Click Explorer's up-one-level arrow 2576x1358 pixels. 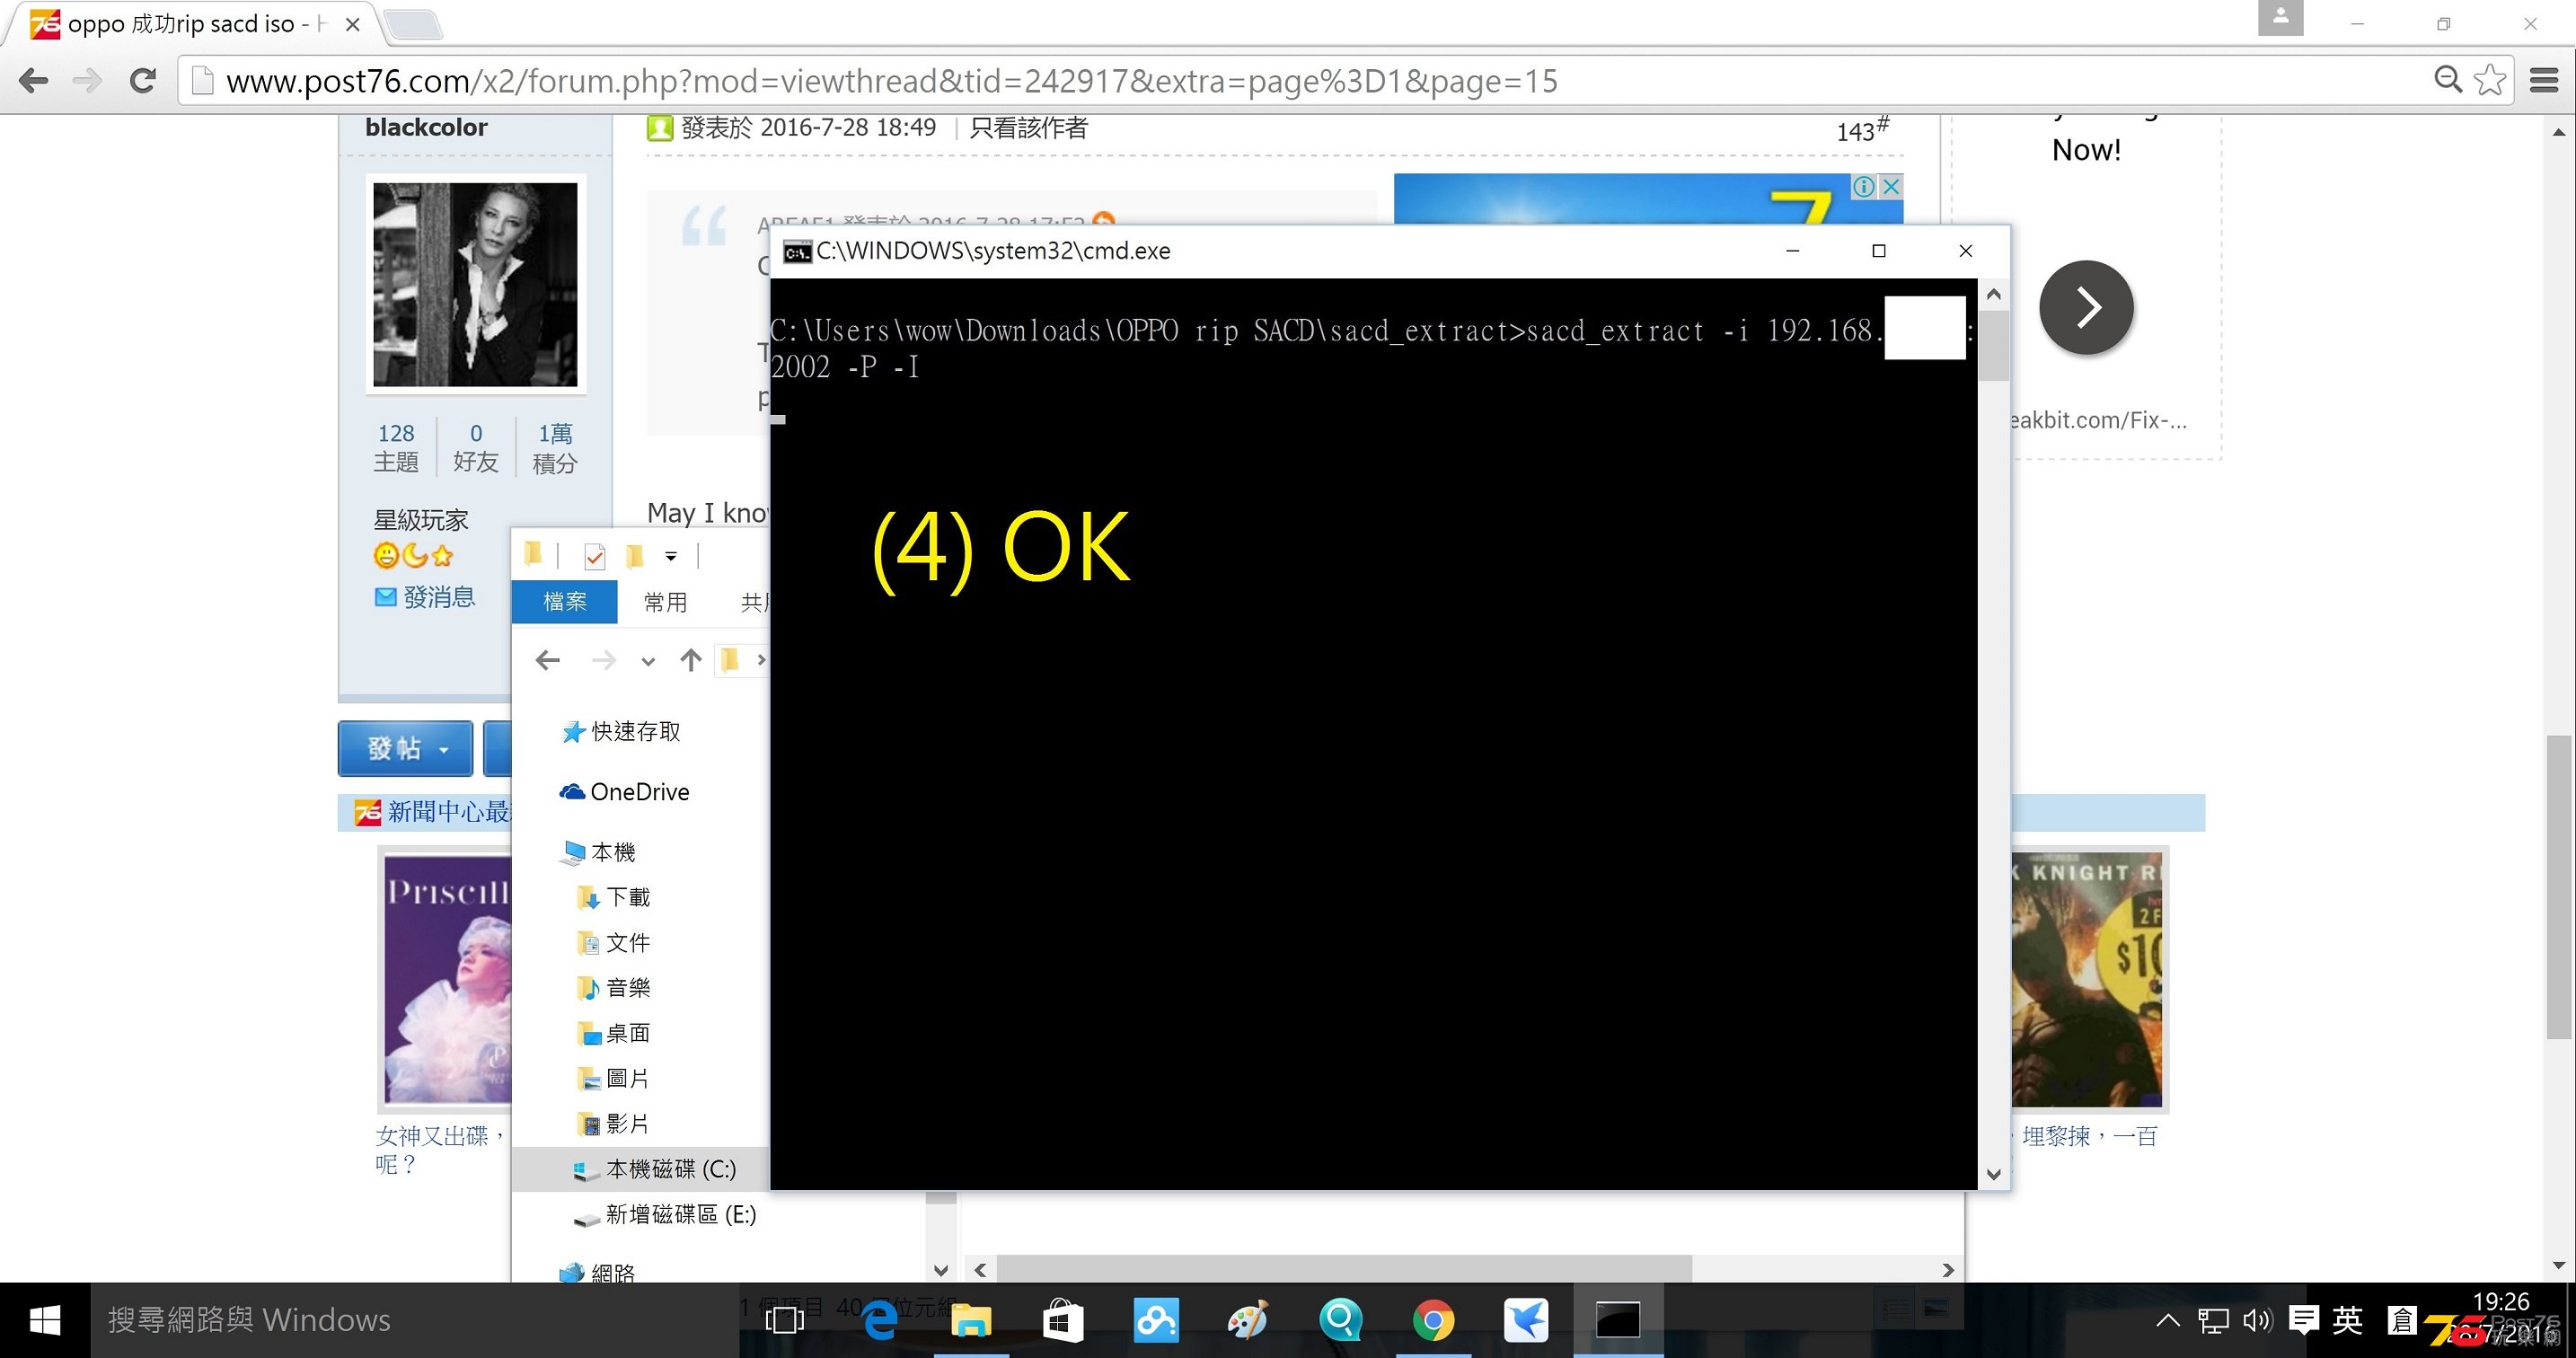(690, 660)
